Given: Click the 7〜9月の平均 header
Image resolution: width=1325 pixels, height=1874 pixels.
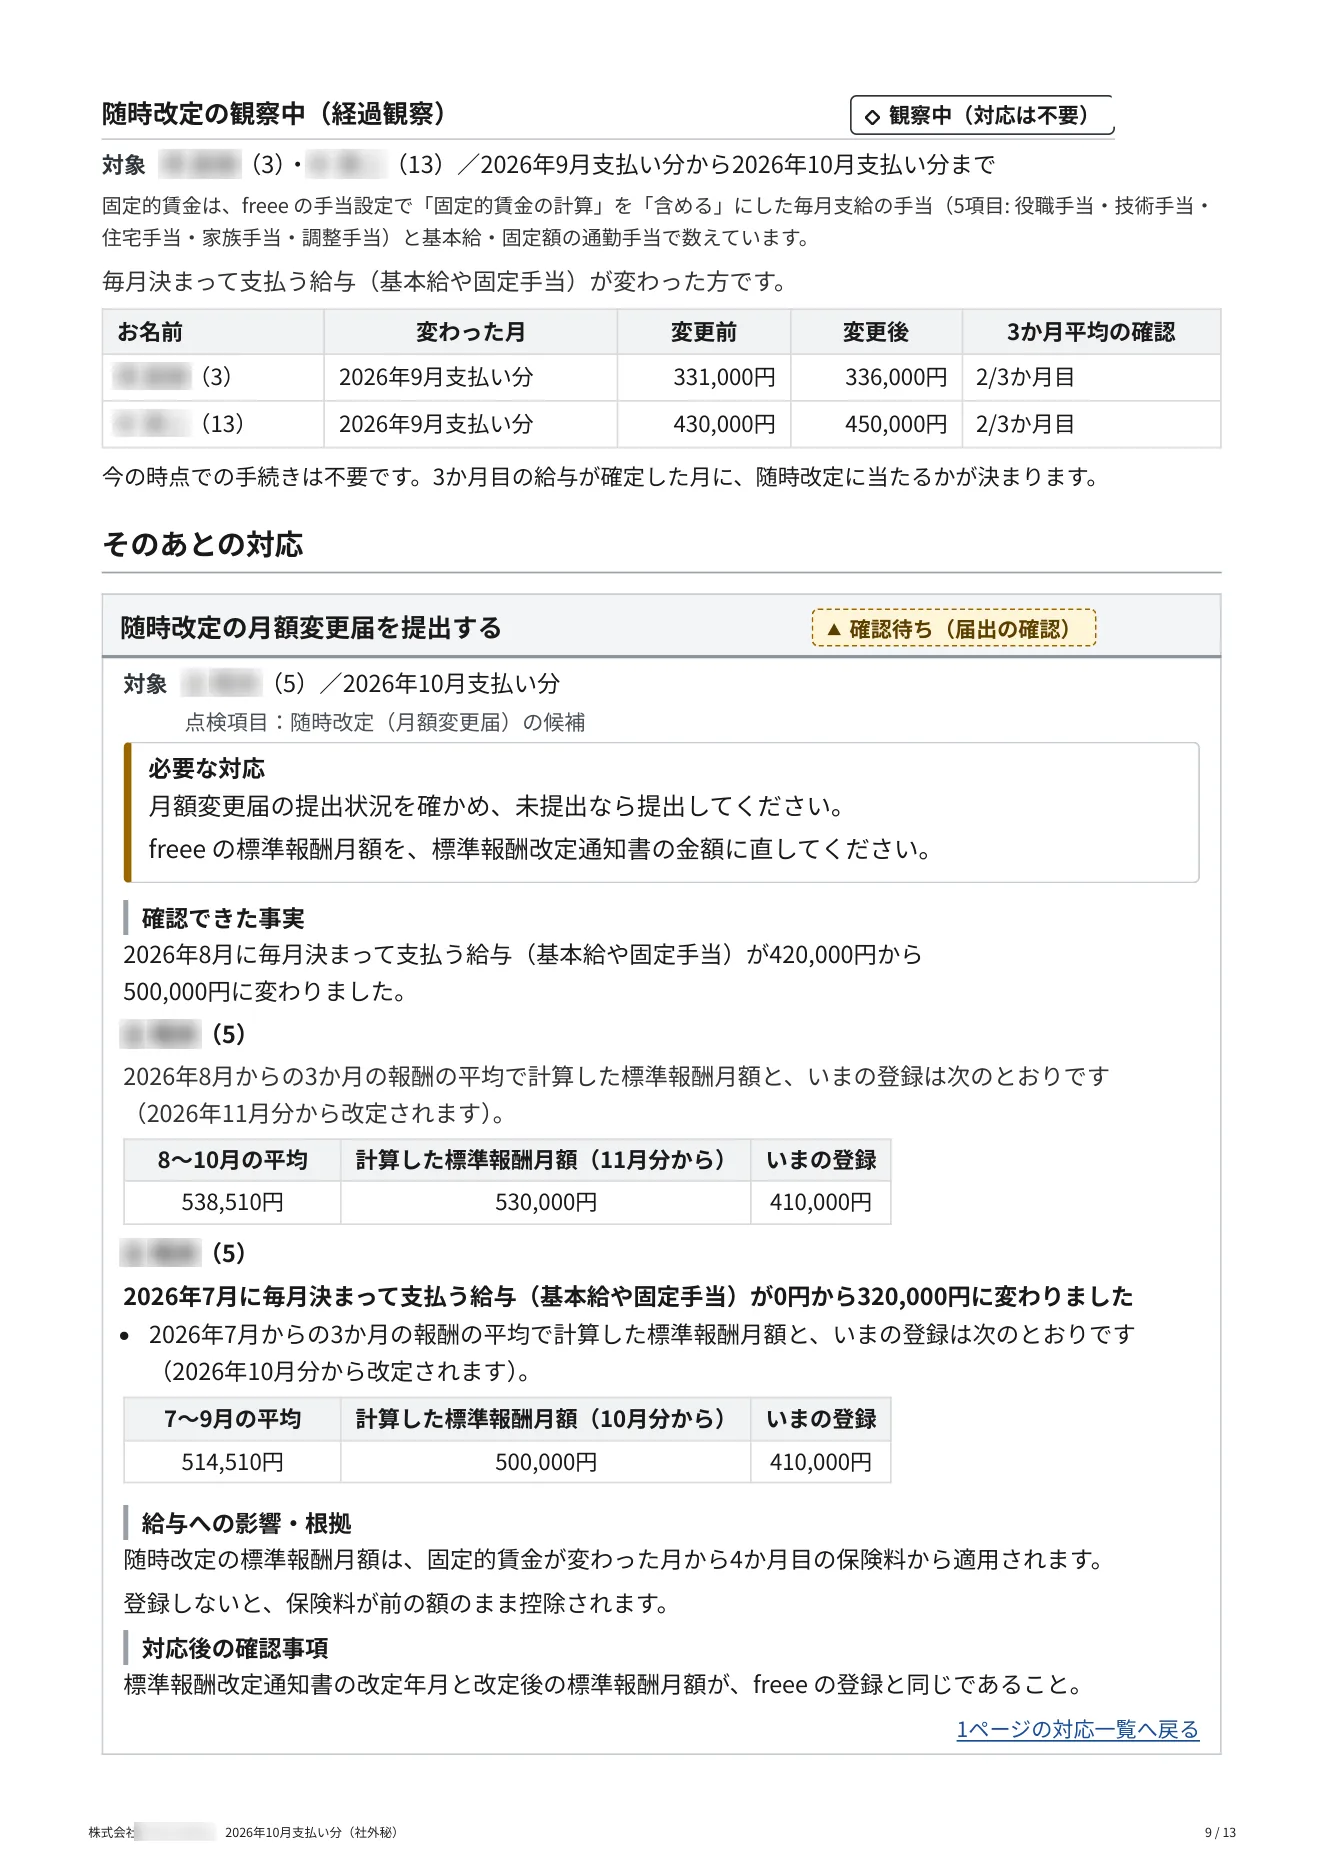Looking at the screenshot, I should click(232, 1419).
